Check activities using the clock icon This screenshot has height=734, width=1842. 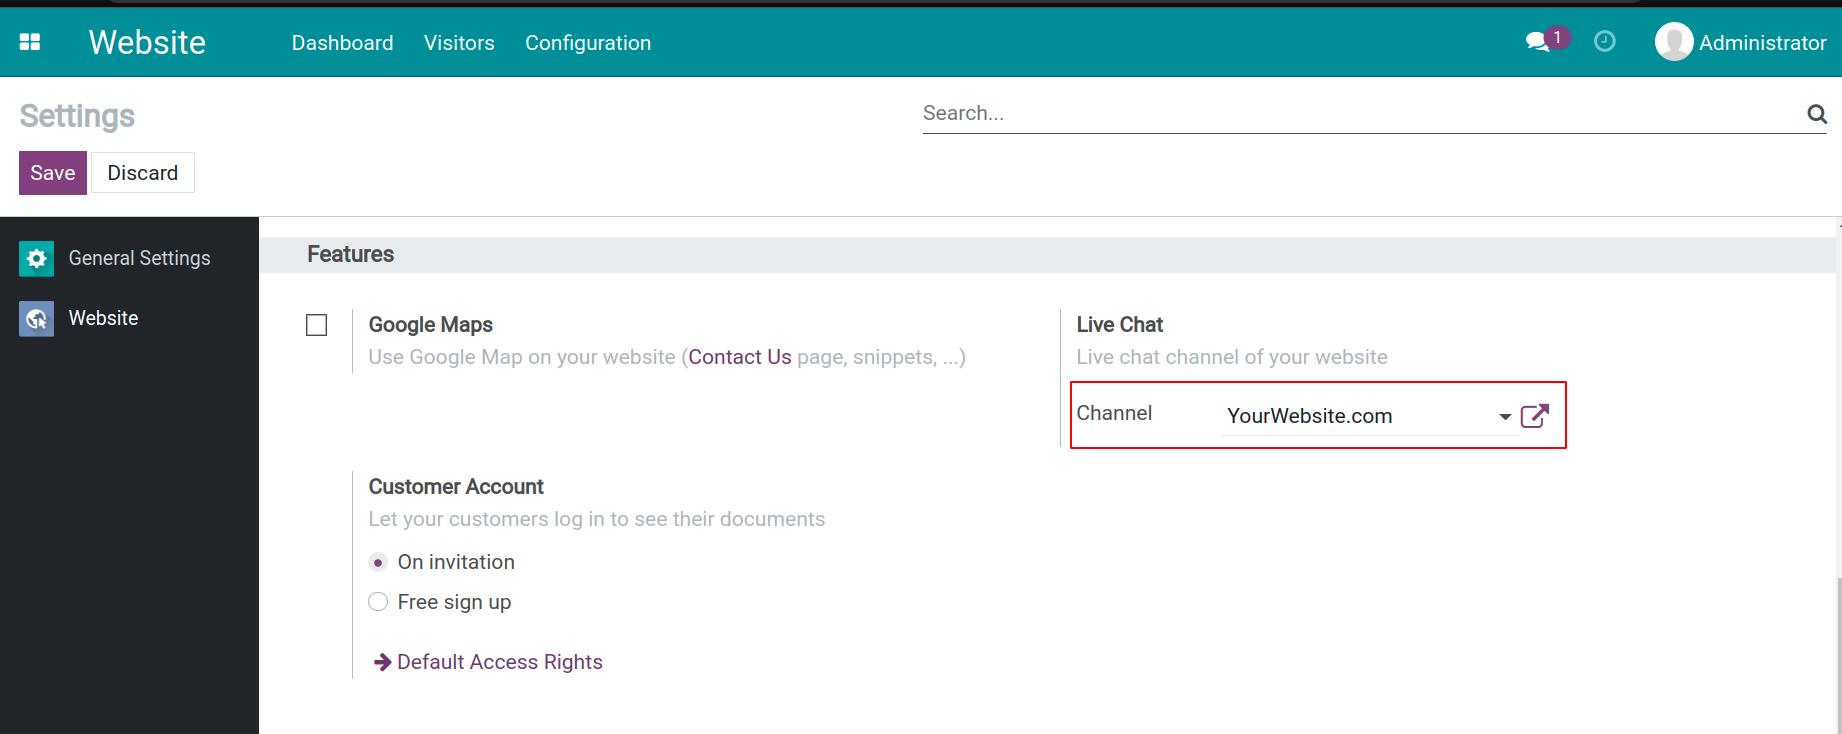(x=1605, y=41)
